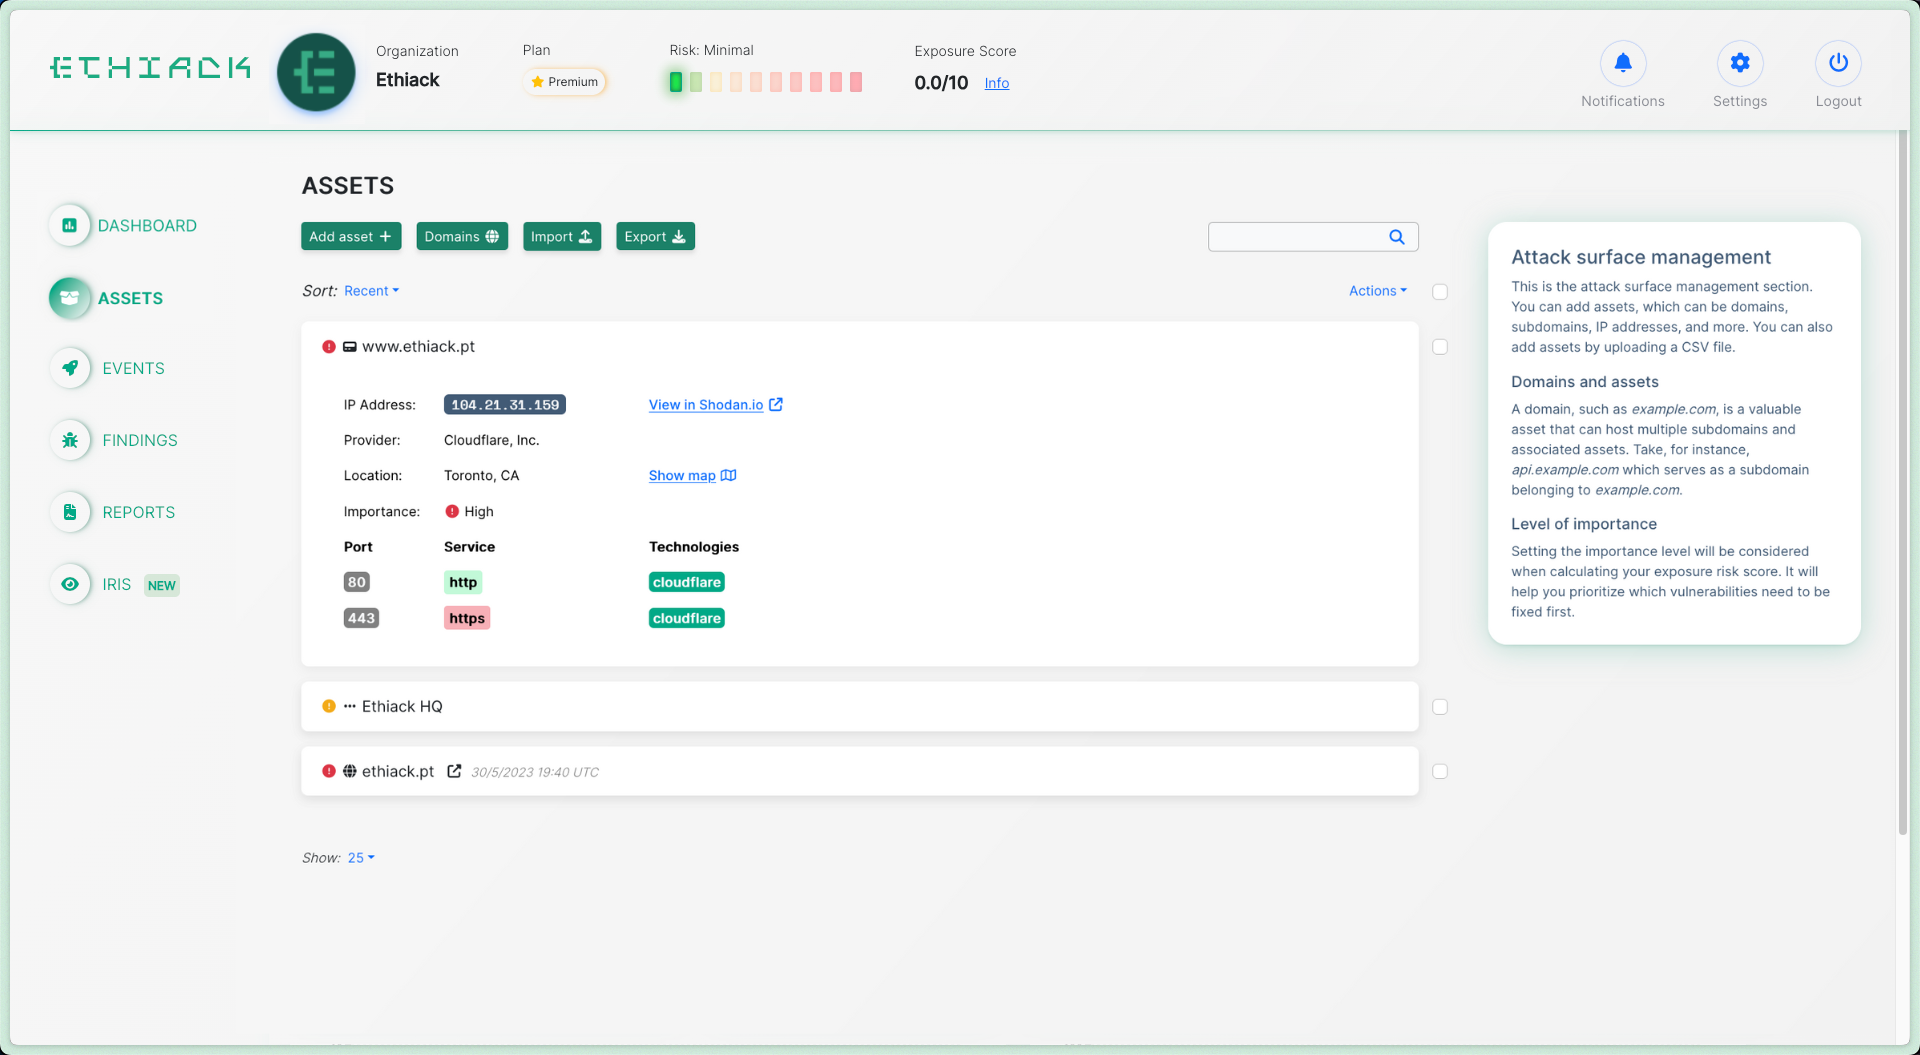Open the IRIS eye icon

point(70,584)
